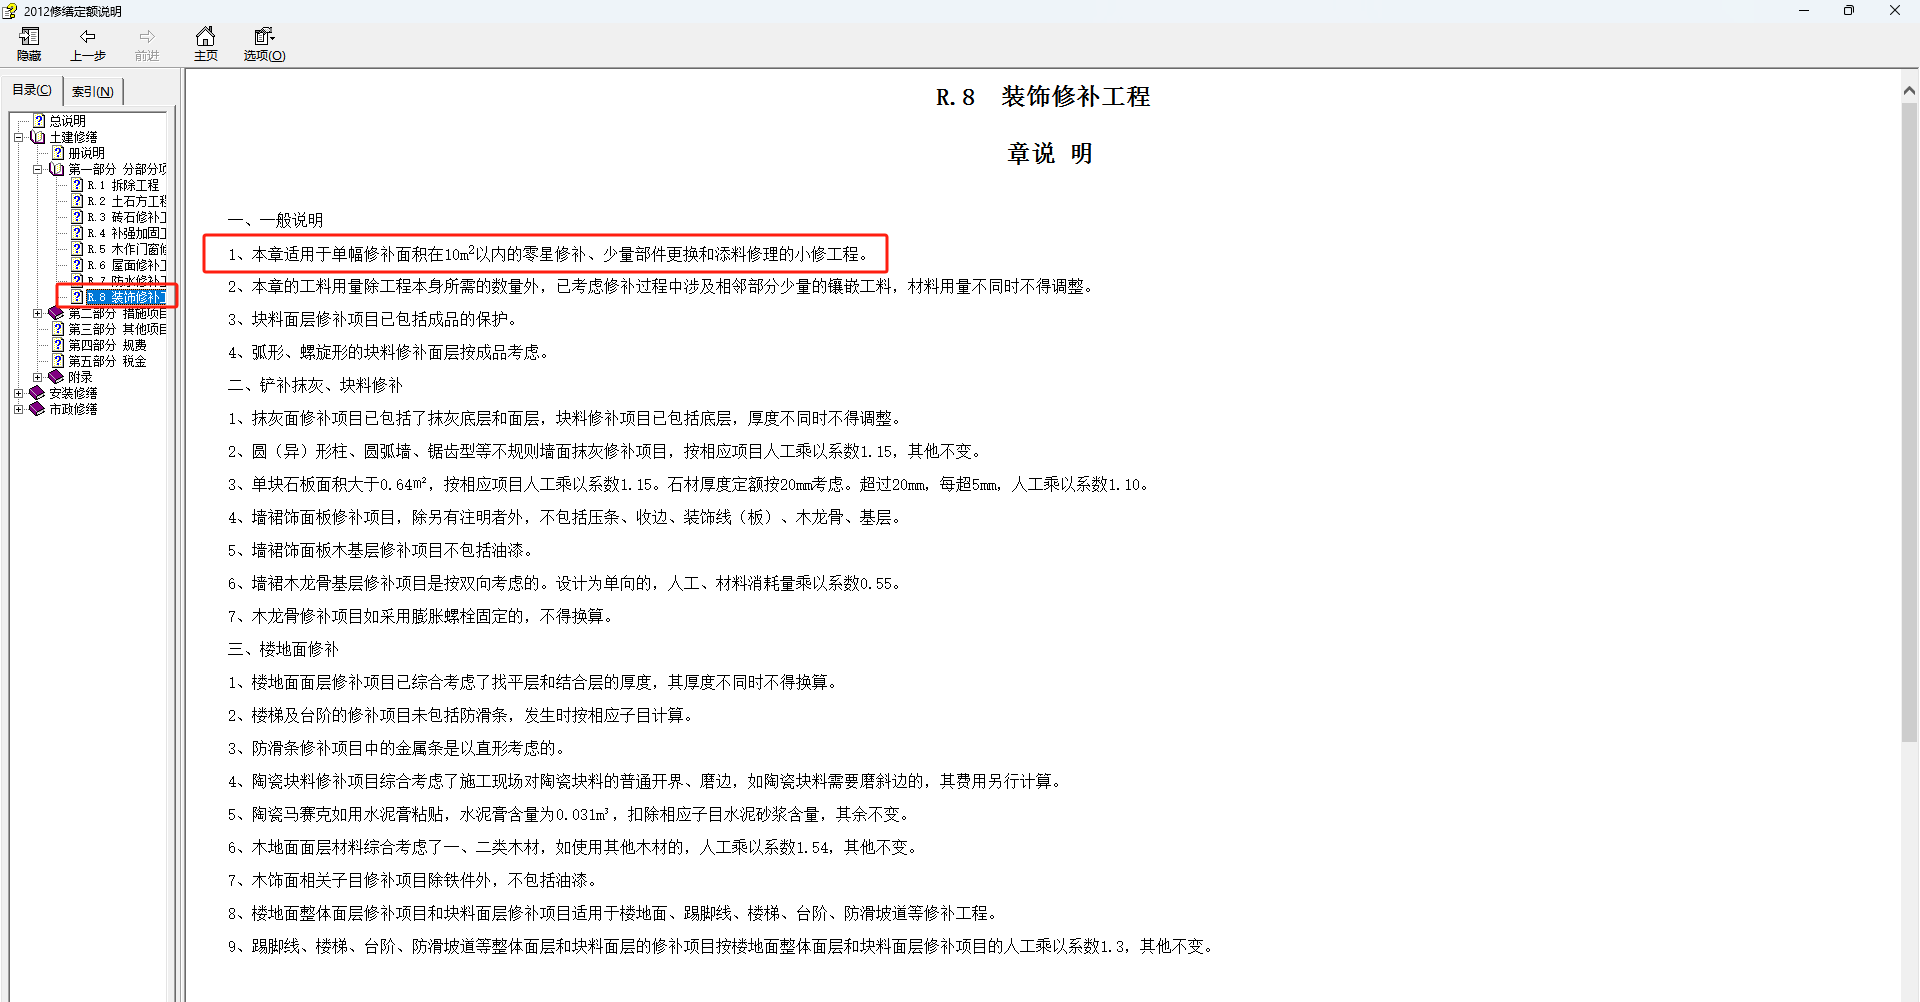Click the page icon beside R.6 屋面修补
The width and height of the screenshot is (1920, 1002).
(77, 265)
